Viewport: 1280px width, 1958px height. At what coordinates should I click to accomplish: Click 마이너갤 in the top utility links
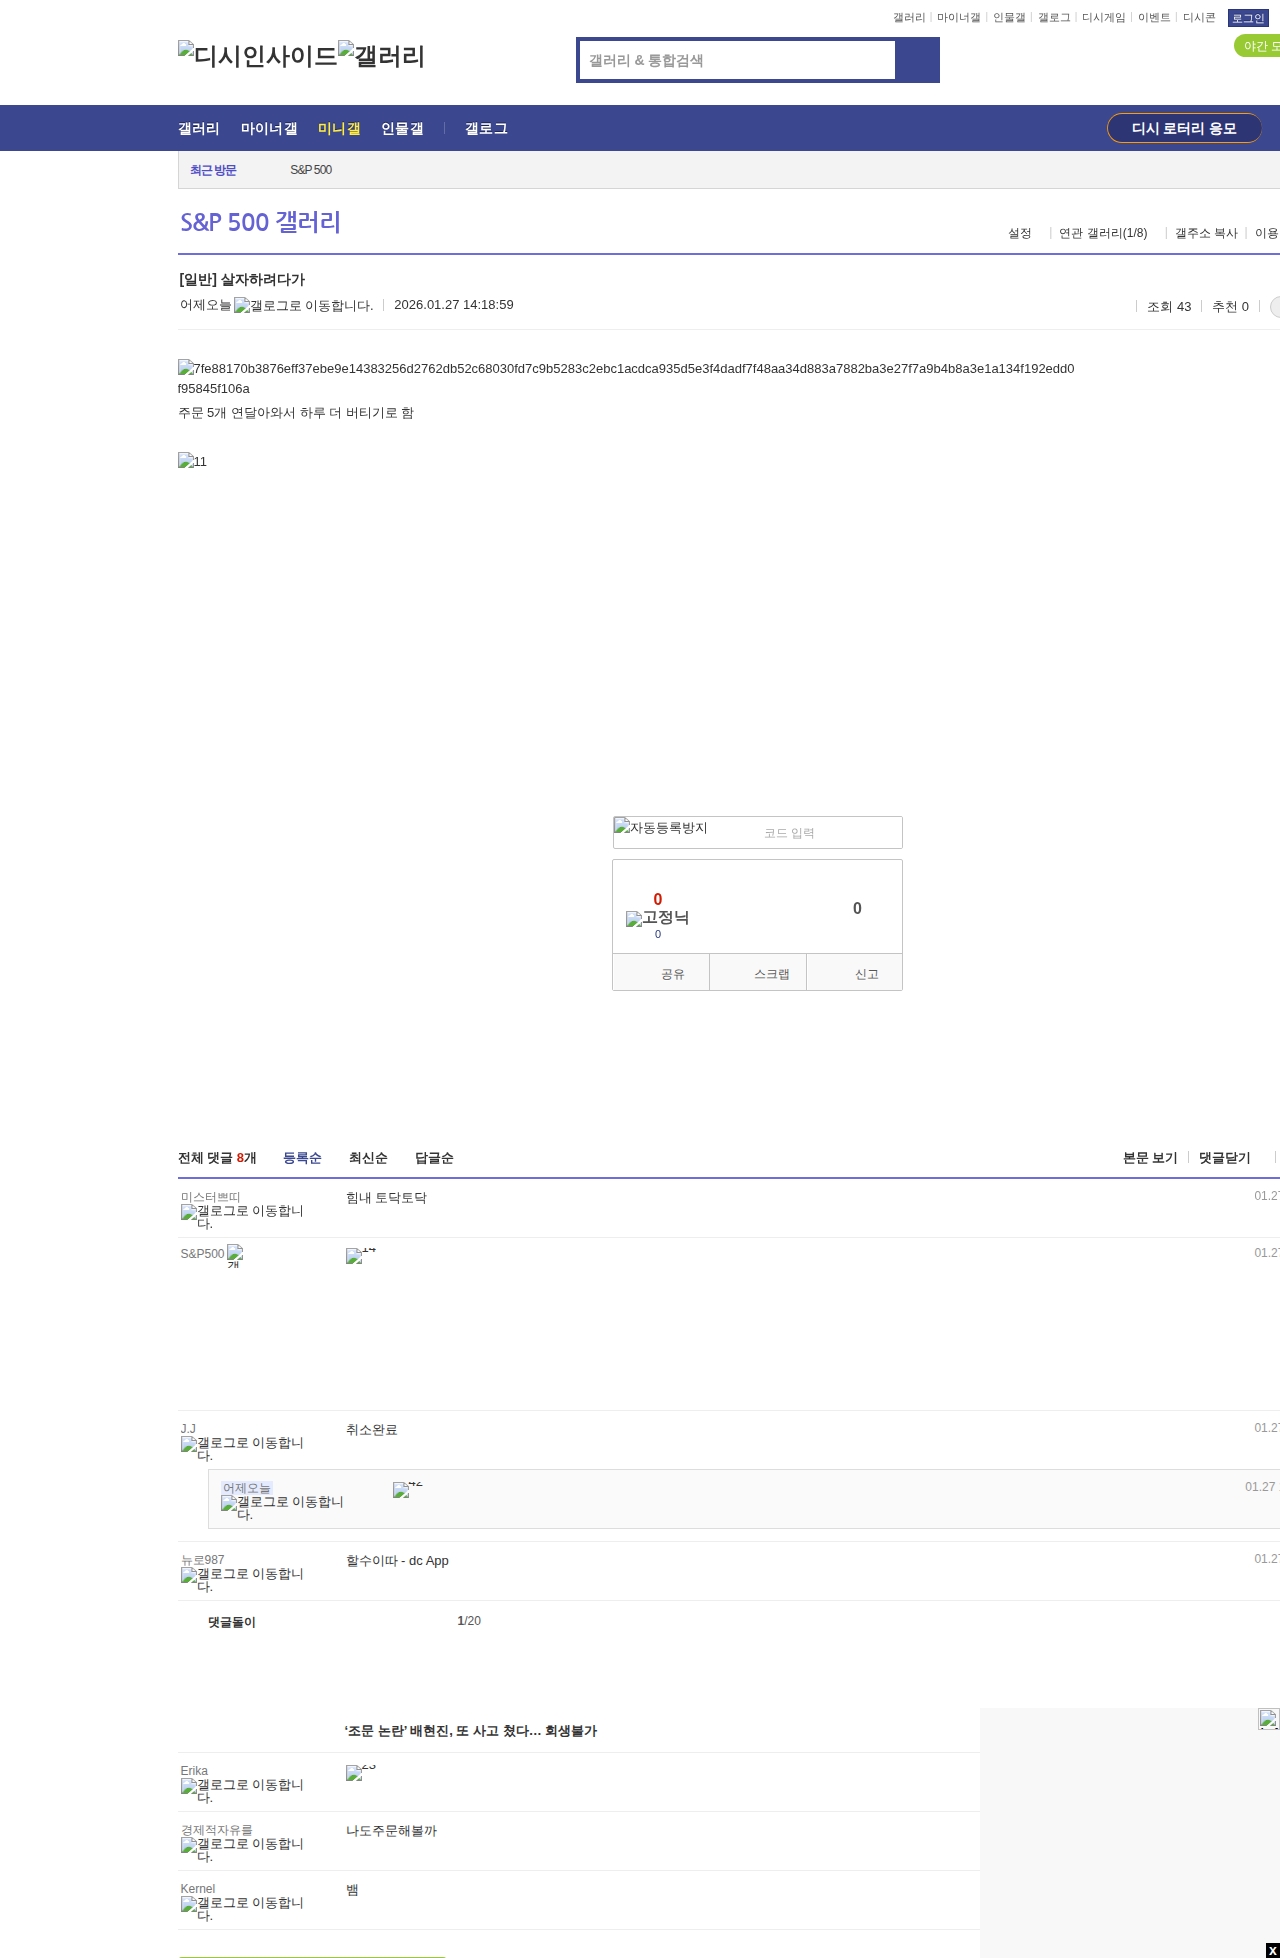click(959, 18)
